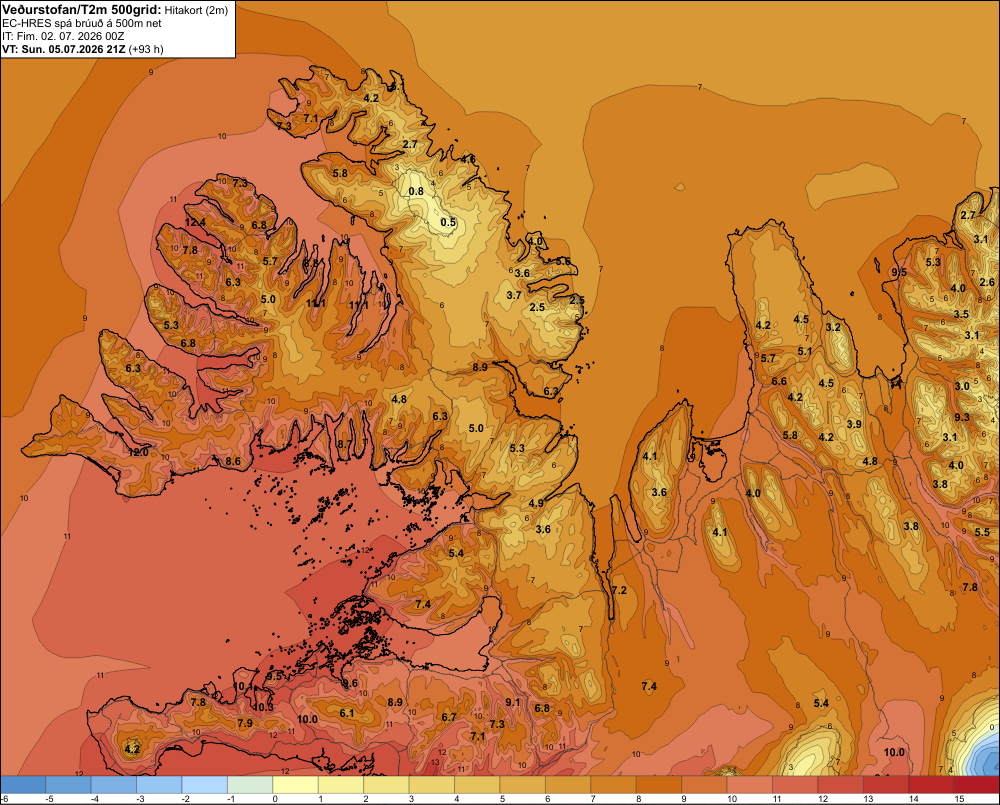Pick the darkest red swatch between 14 and 15
1000x805 pixels.
click(x=931, y=784)
